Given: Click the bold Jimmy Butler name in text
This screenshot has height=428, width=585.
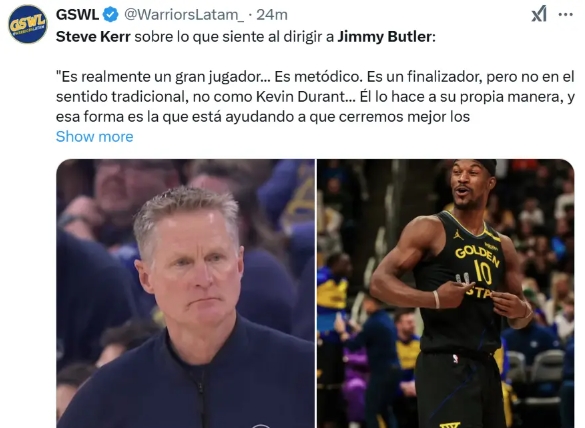Looking at the screenshot, I should pyautogui.click(x=384, y=37).
